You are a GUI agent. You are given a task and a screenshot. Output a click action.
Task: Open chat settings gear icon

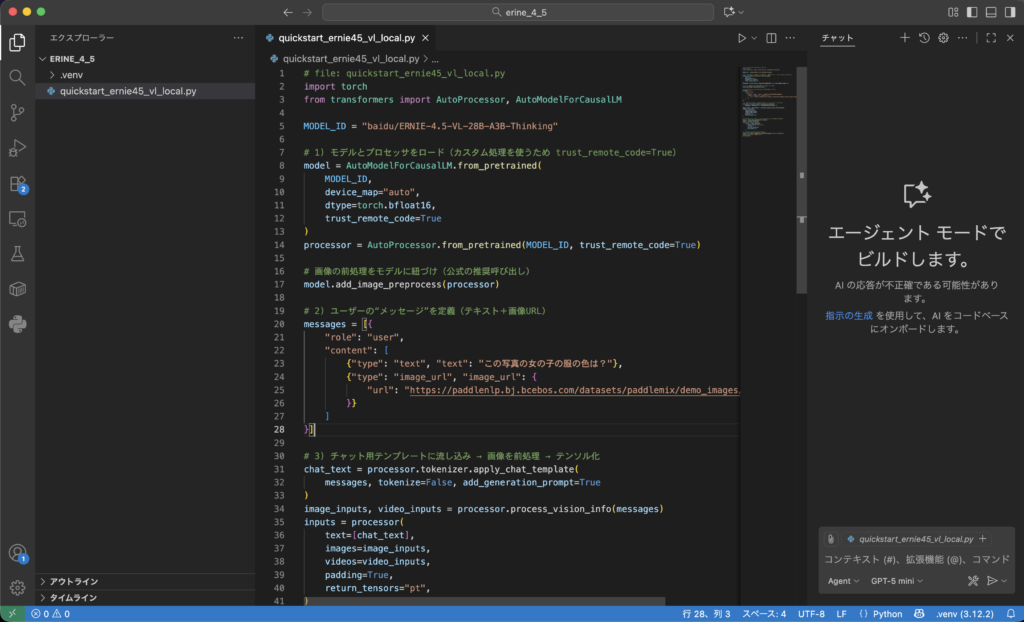(943, 38)
